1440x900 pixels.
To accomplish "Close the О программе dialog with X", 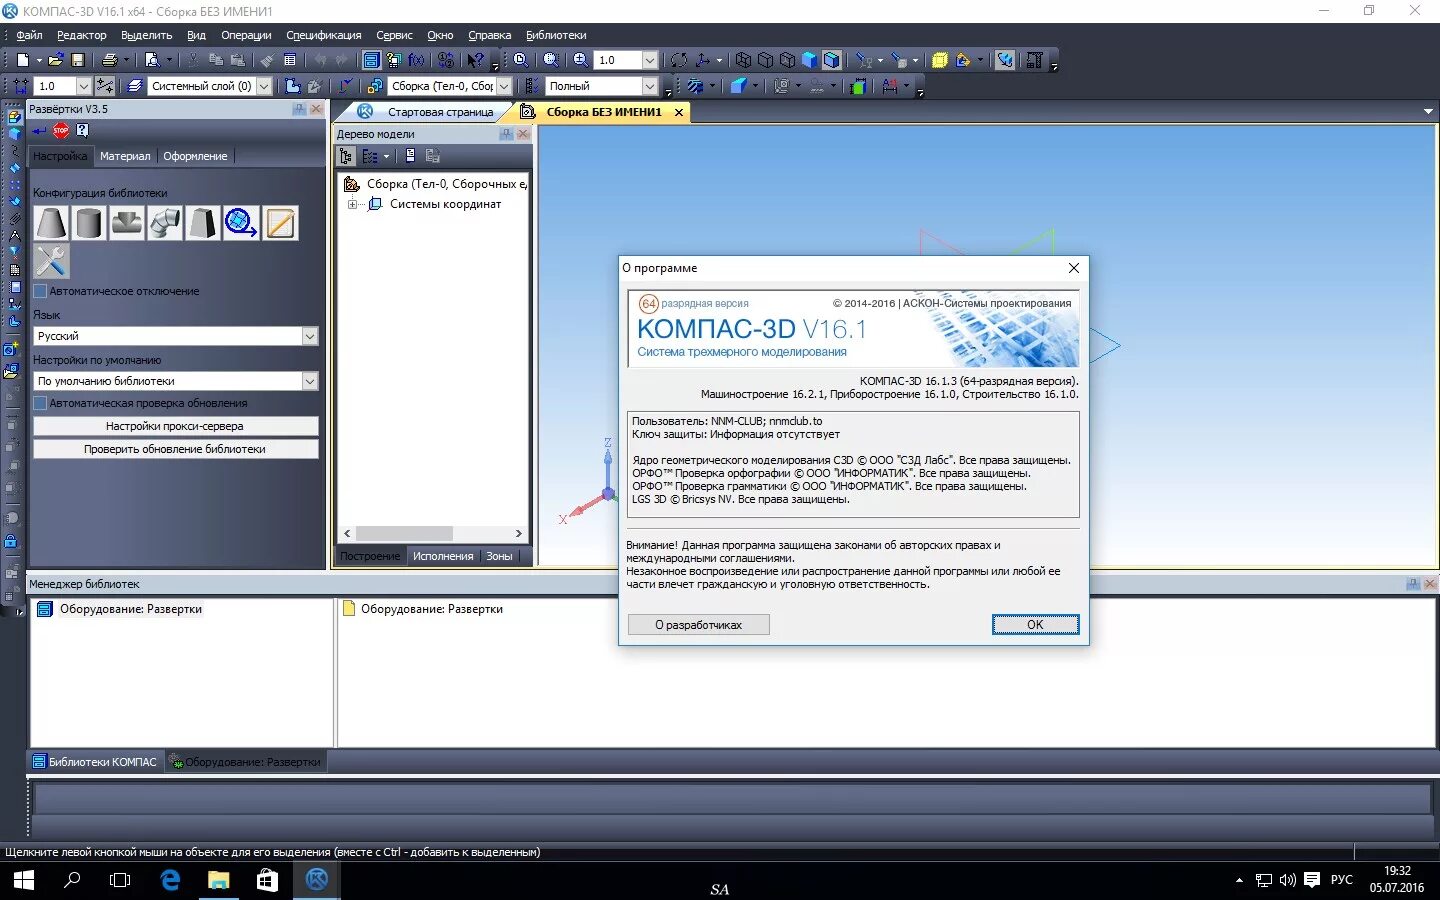I will (1073, 268).
